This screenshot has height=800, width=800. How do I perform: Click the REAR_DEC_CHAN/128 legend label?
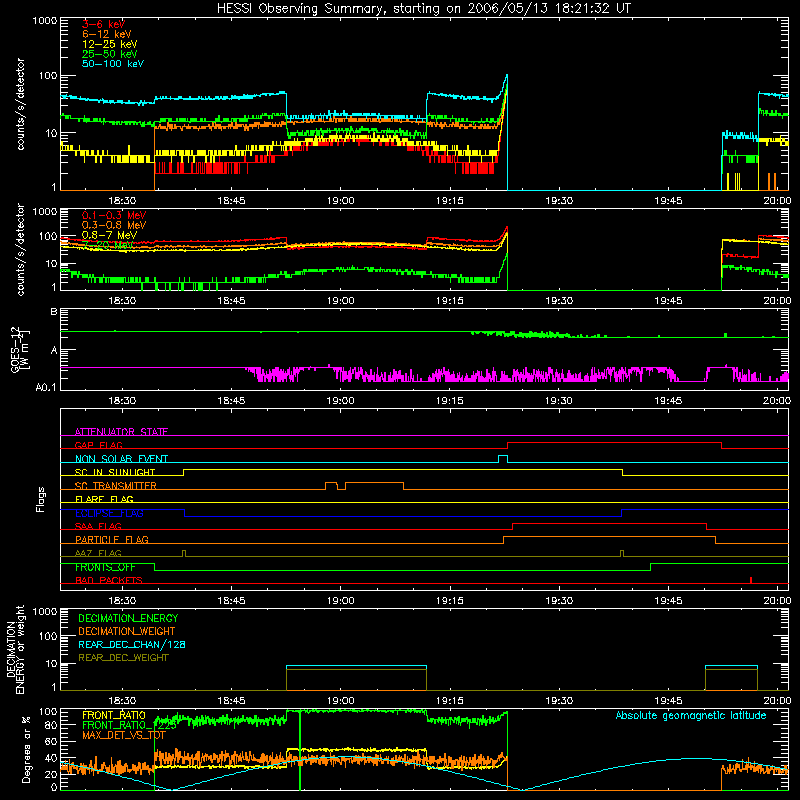(x=132, y=645)
